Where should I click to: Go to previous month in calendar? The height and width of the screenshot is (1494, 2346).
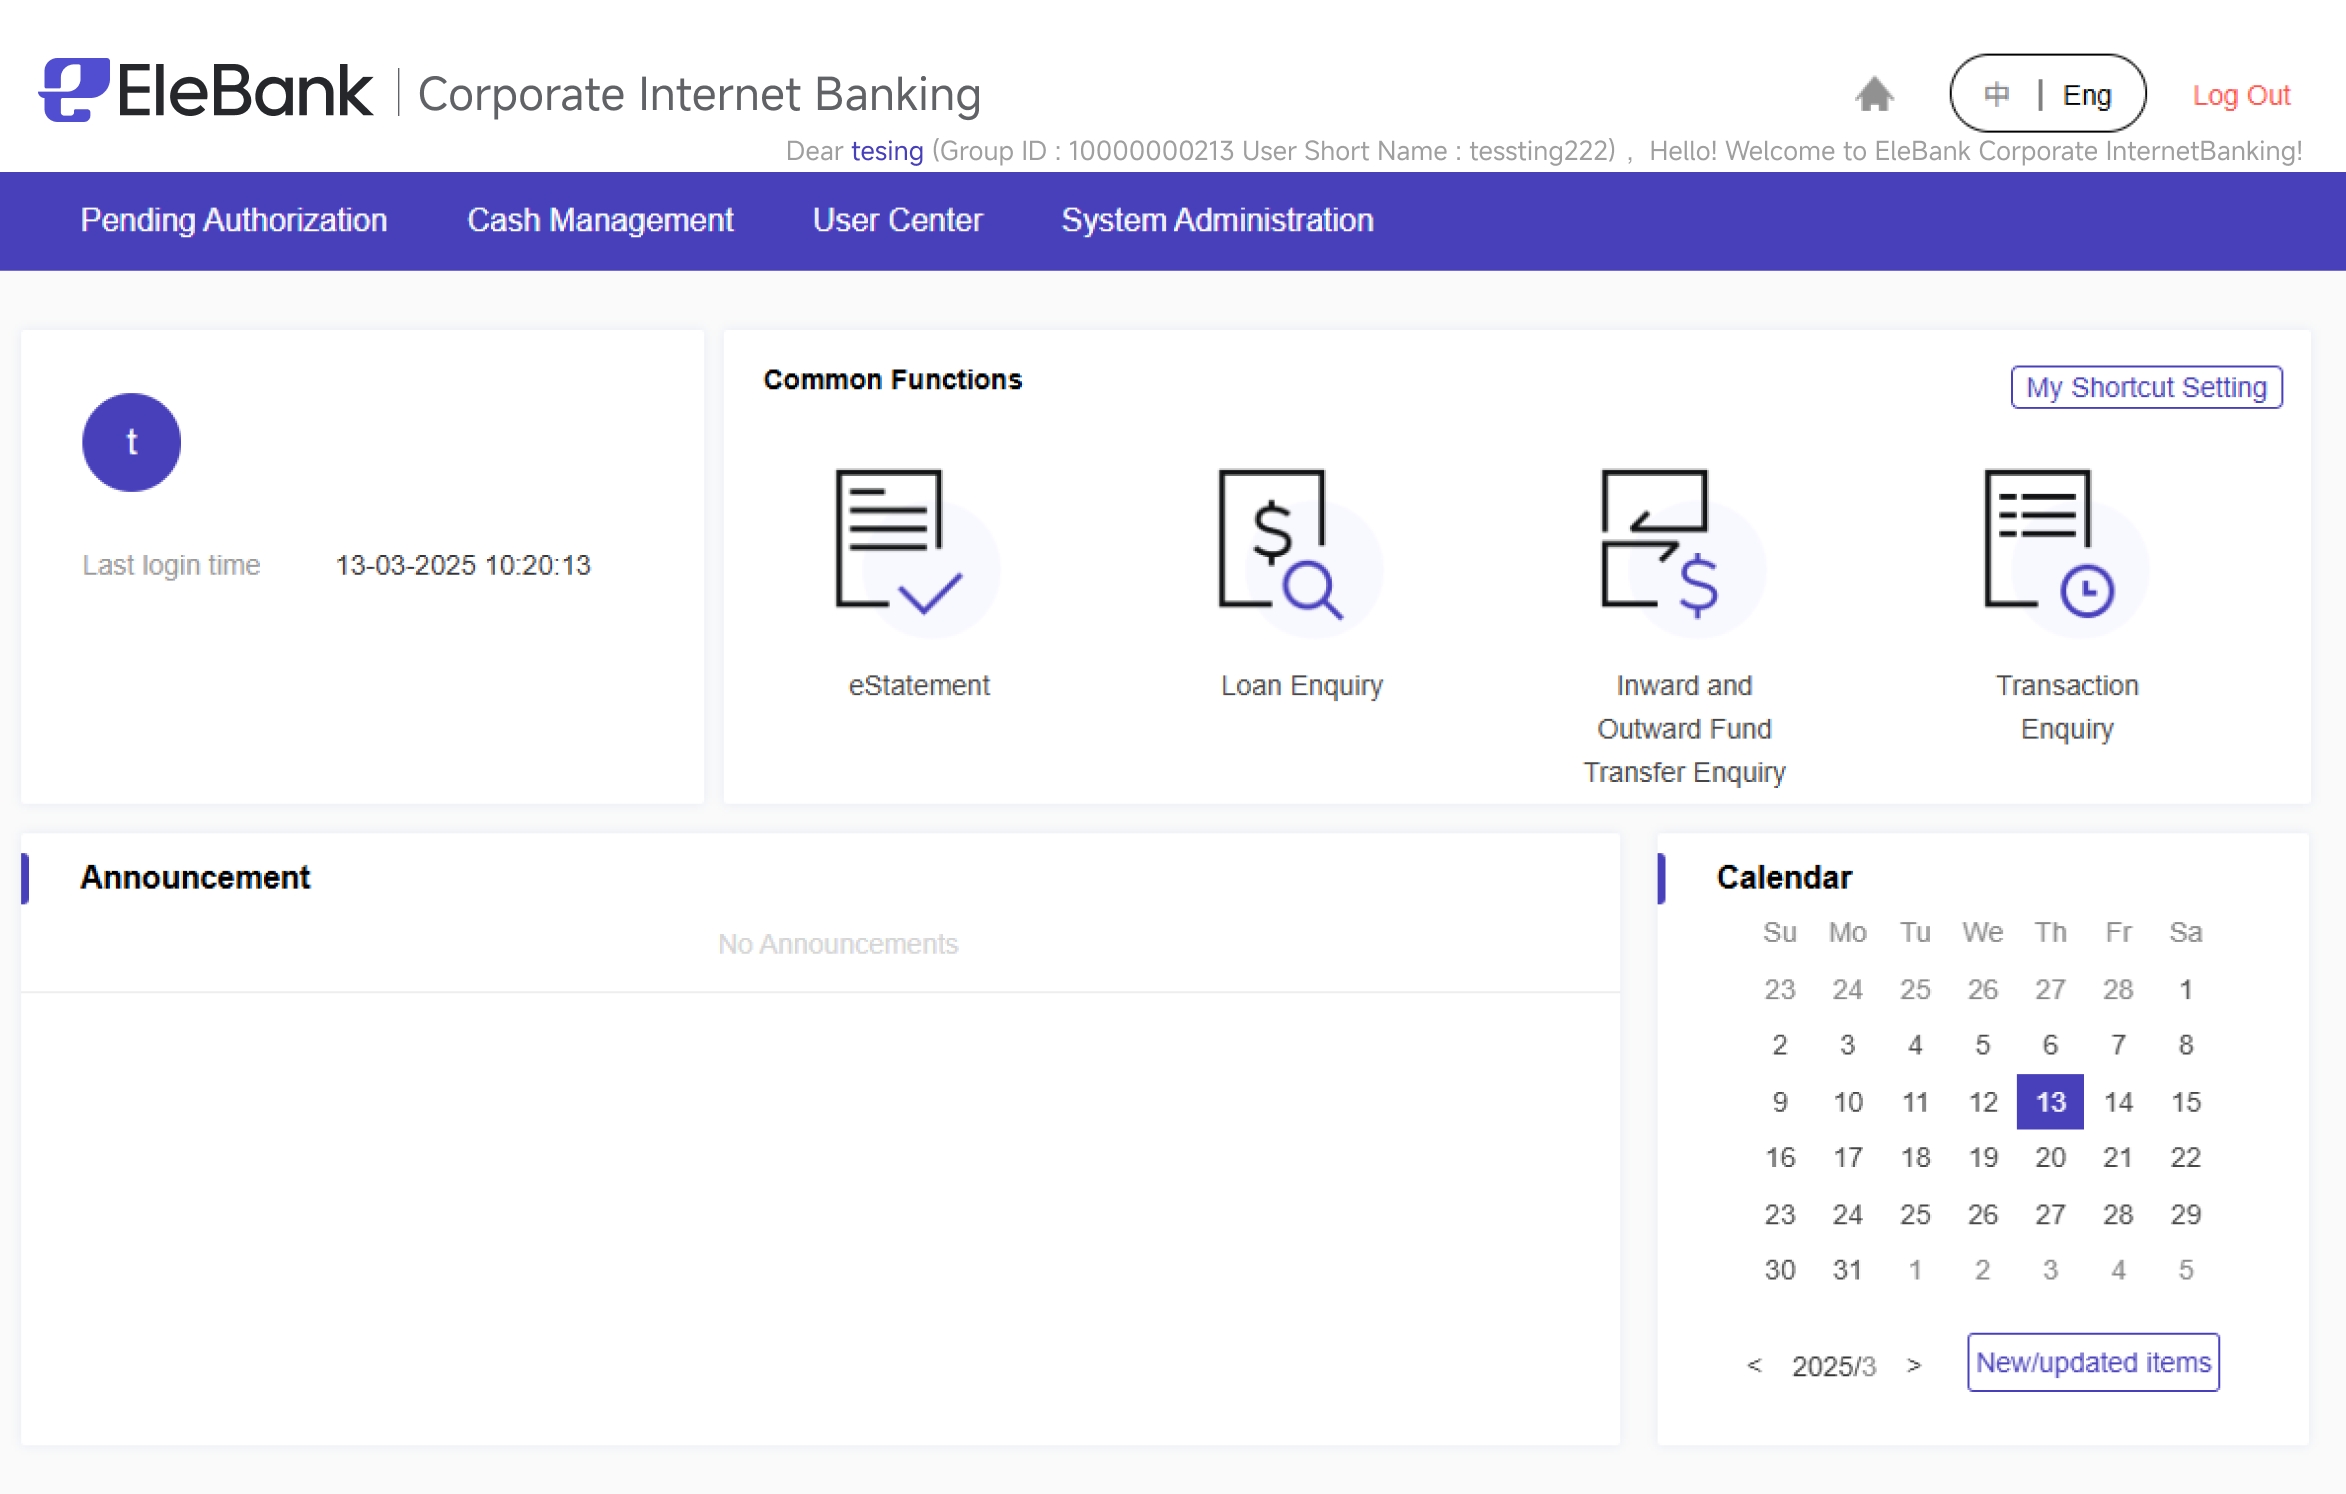tap(1754, 1365)
